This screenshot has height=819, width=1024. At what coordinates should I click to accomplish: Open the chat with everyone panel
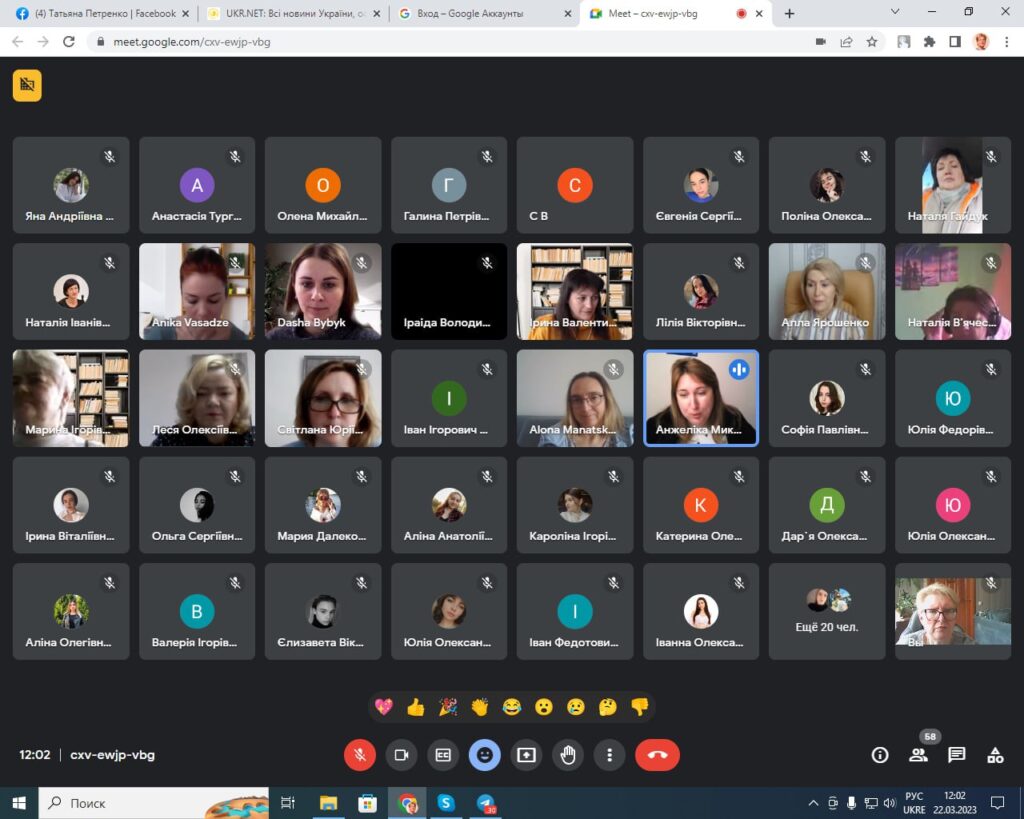(957, 755)
